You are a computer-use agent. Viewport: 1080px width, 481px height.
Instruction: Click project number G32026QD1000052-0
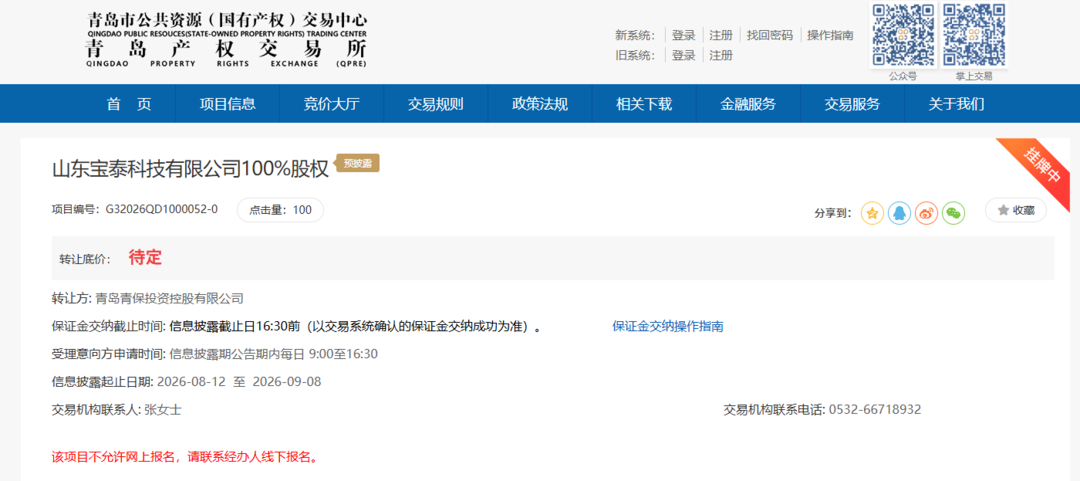coord(161,209)
